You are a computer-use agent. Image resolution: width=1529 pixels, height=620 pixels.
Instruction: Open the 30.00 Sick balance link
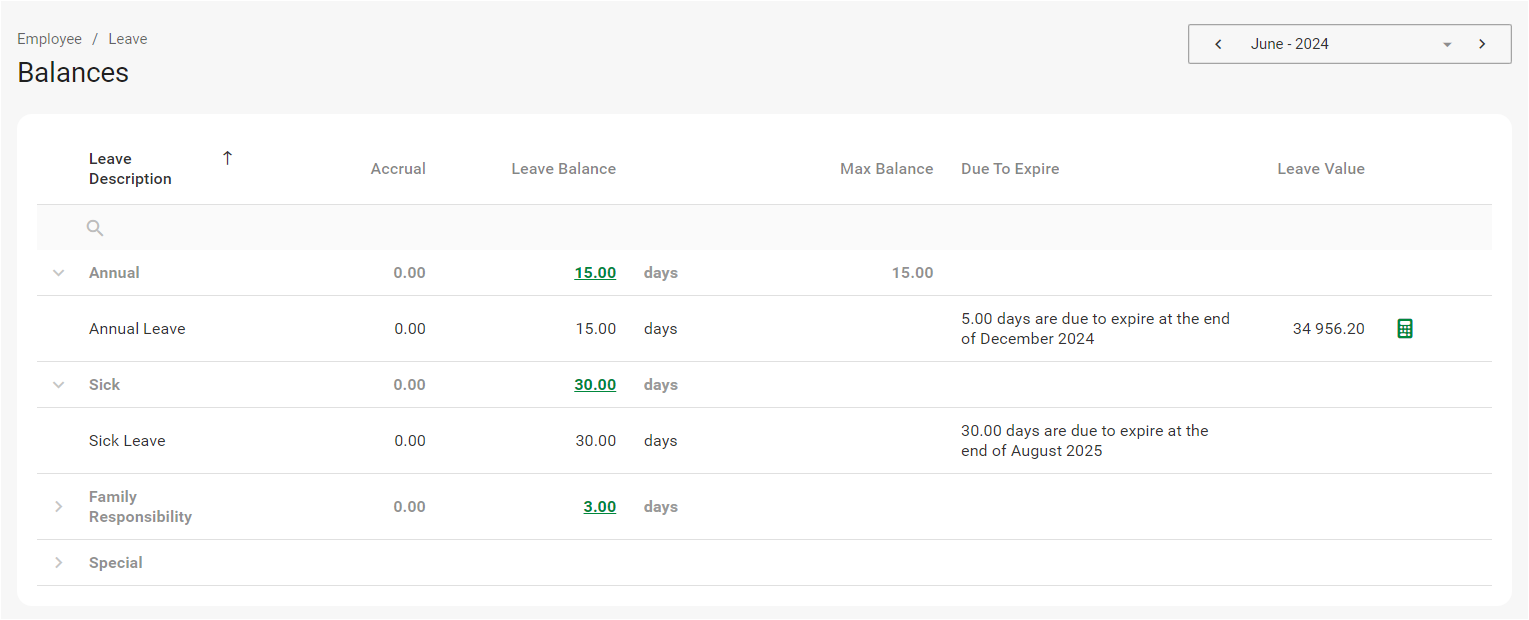click(x=595, y=385)
